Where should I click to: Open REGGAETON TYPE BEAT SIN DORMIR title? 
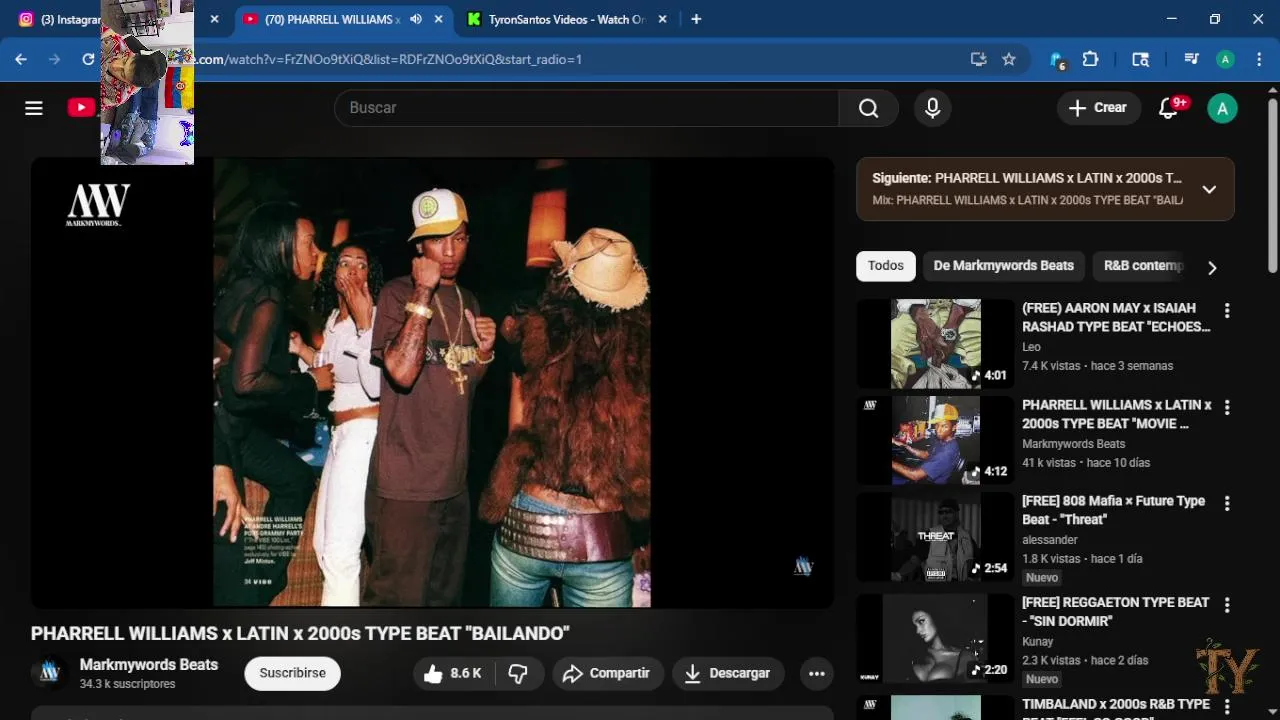(1115, 612)
